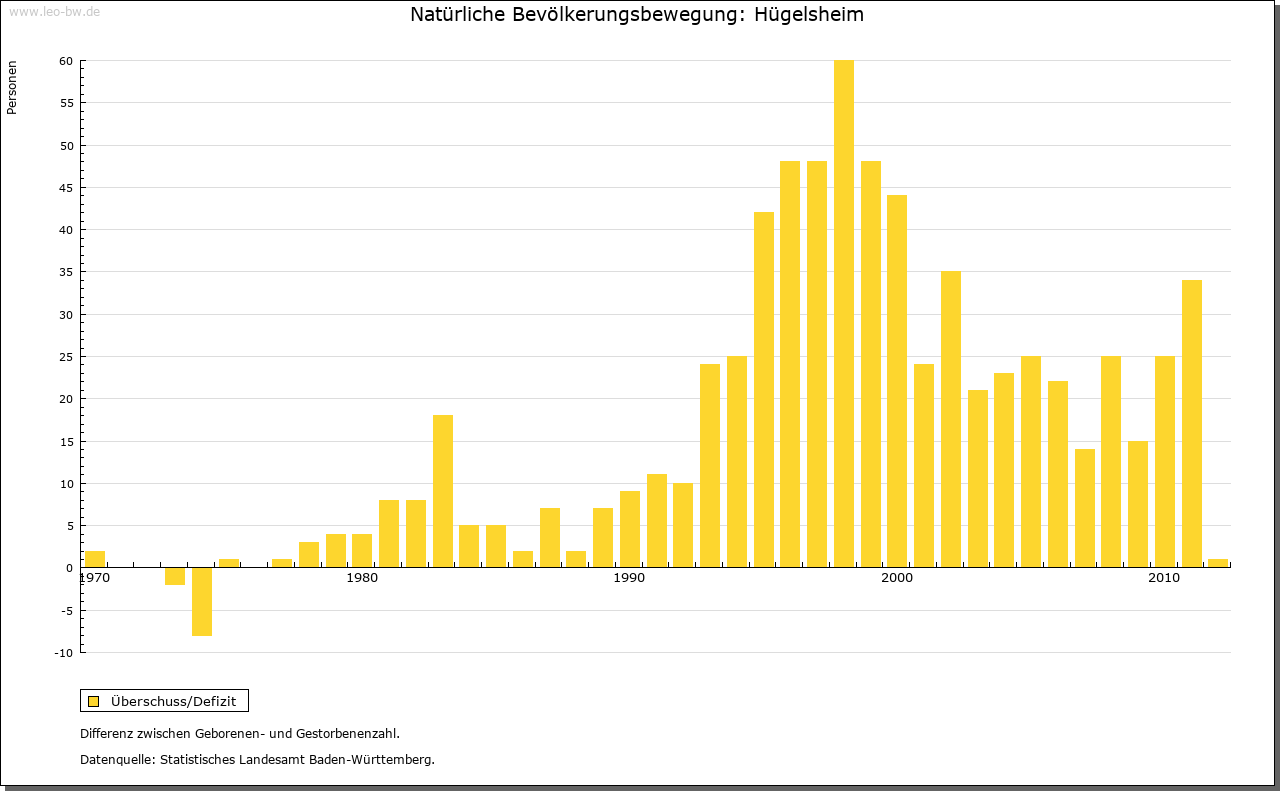Click the 2000 x-axis label
This screenshot has width=1280, height=791.
(x=897, y=579)
